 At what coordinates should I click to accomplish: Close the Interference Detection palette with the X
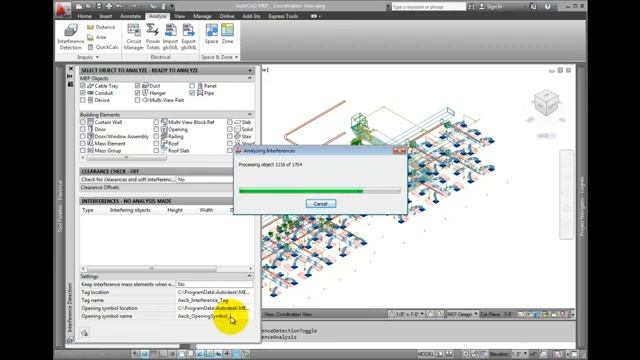[x=70, y=69]
